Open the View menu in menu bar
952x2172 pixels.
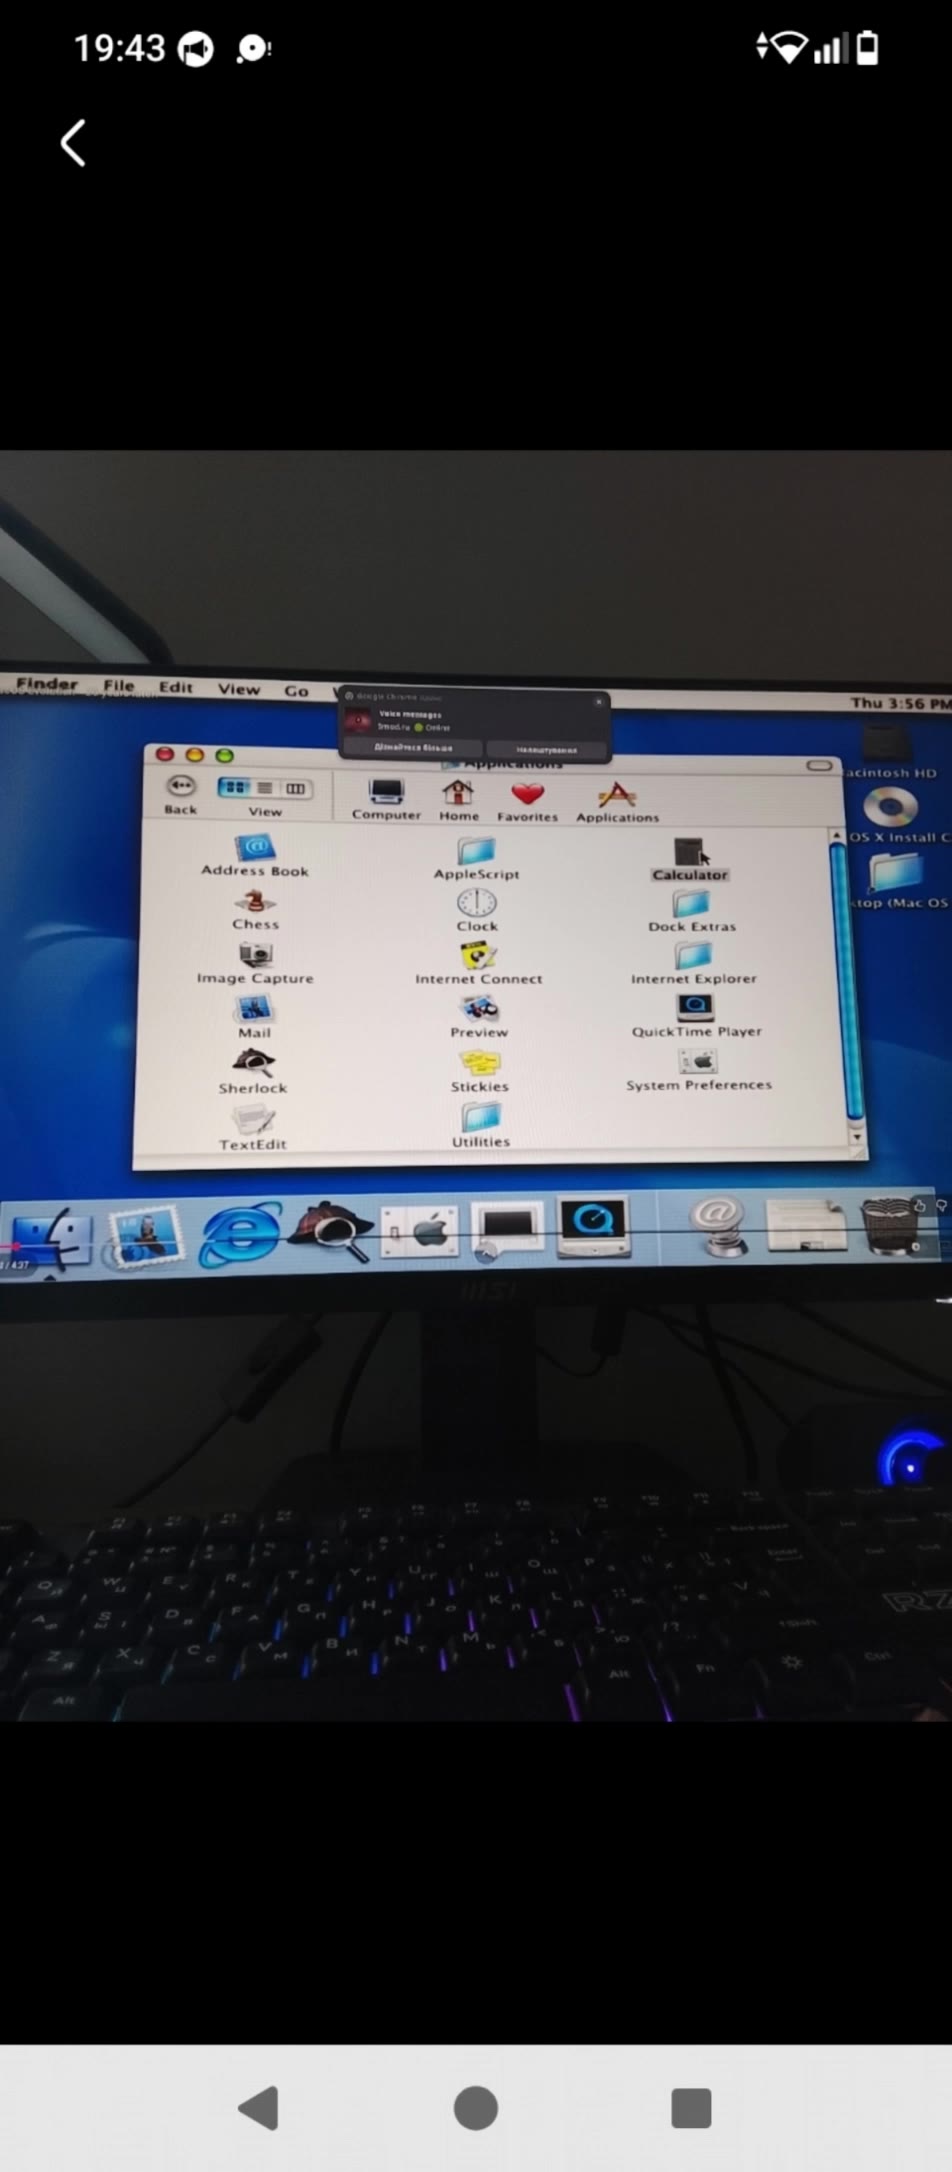tap(239, 689)
